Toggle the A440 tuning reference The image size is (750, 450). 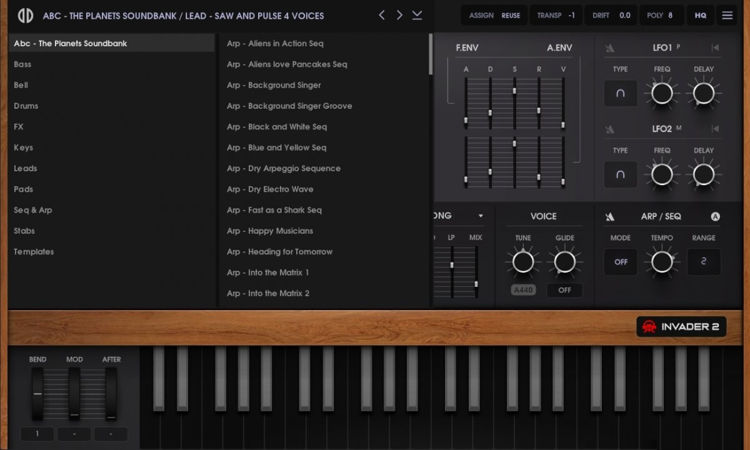tap(523, 290)
